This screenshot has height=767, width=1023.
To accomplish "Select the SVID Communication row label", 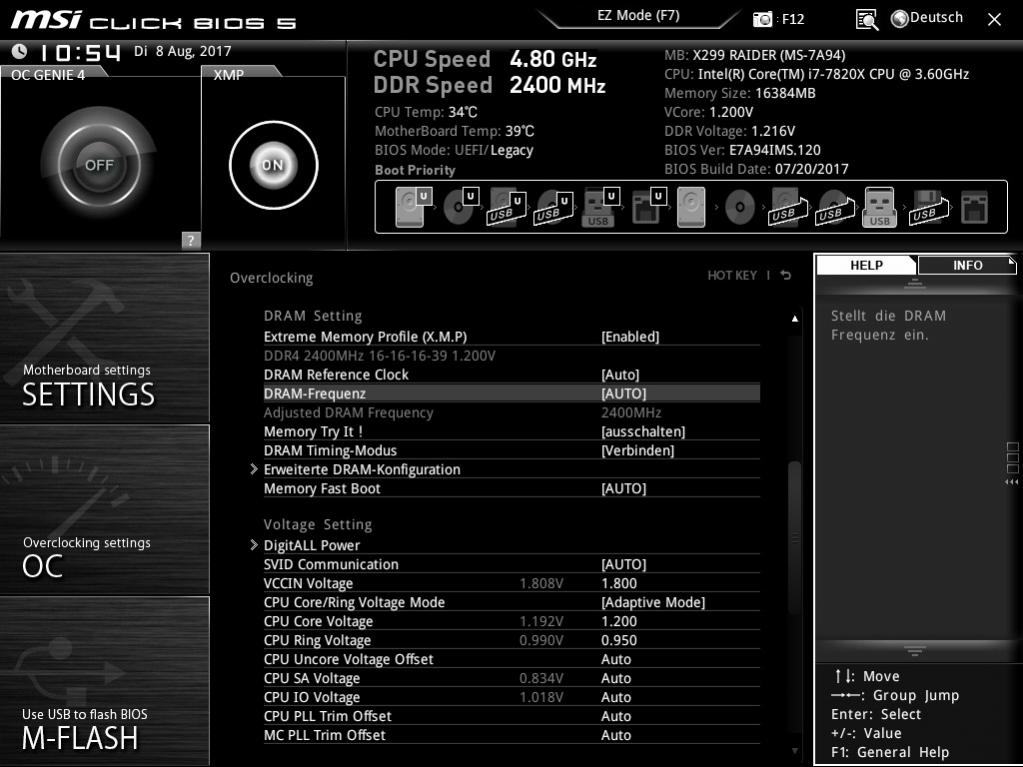I will [x=331, y=564].
